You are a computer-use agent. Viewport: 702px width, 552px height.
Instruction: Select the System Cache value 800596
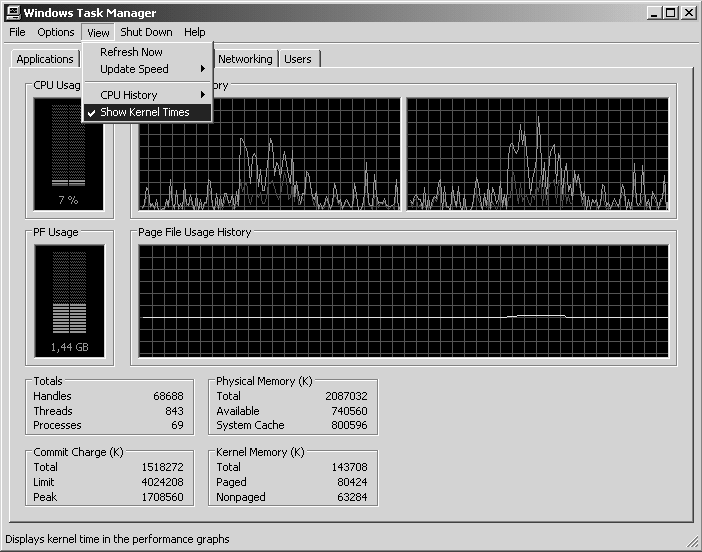tap(349, 425)
